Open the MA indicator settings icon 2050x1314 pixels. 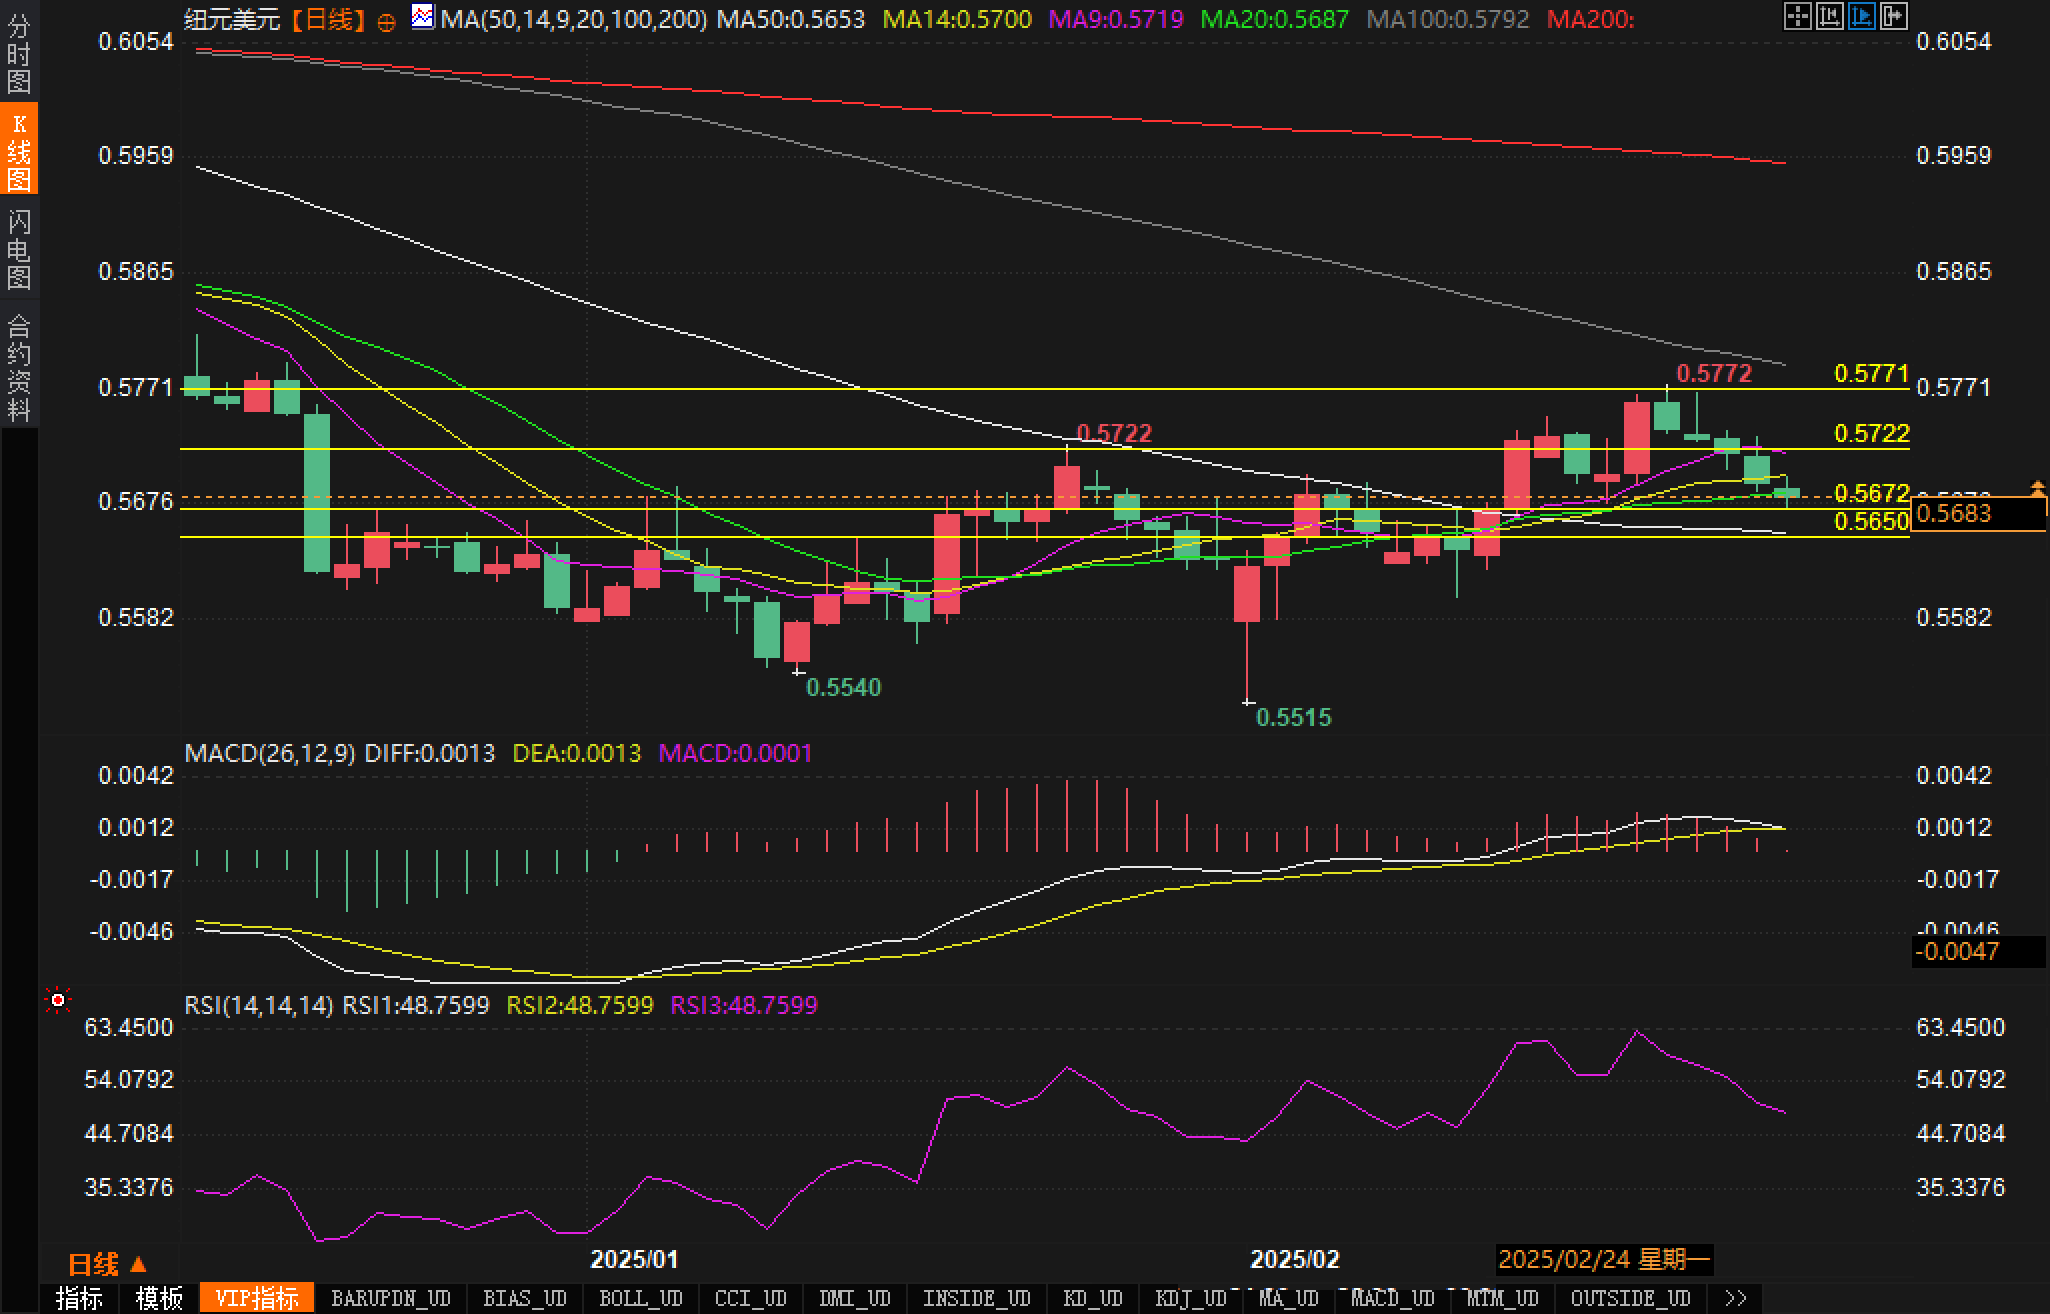click(423, 17)
